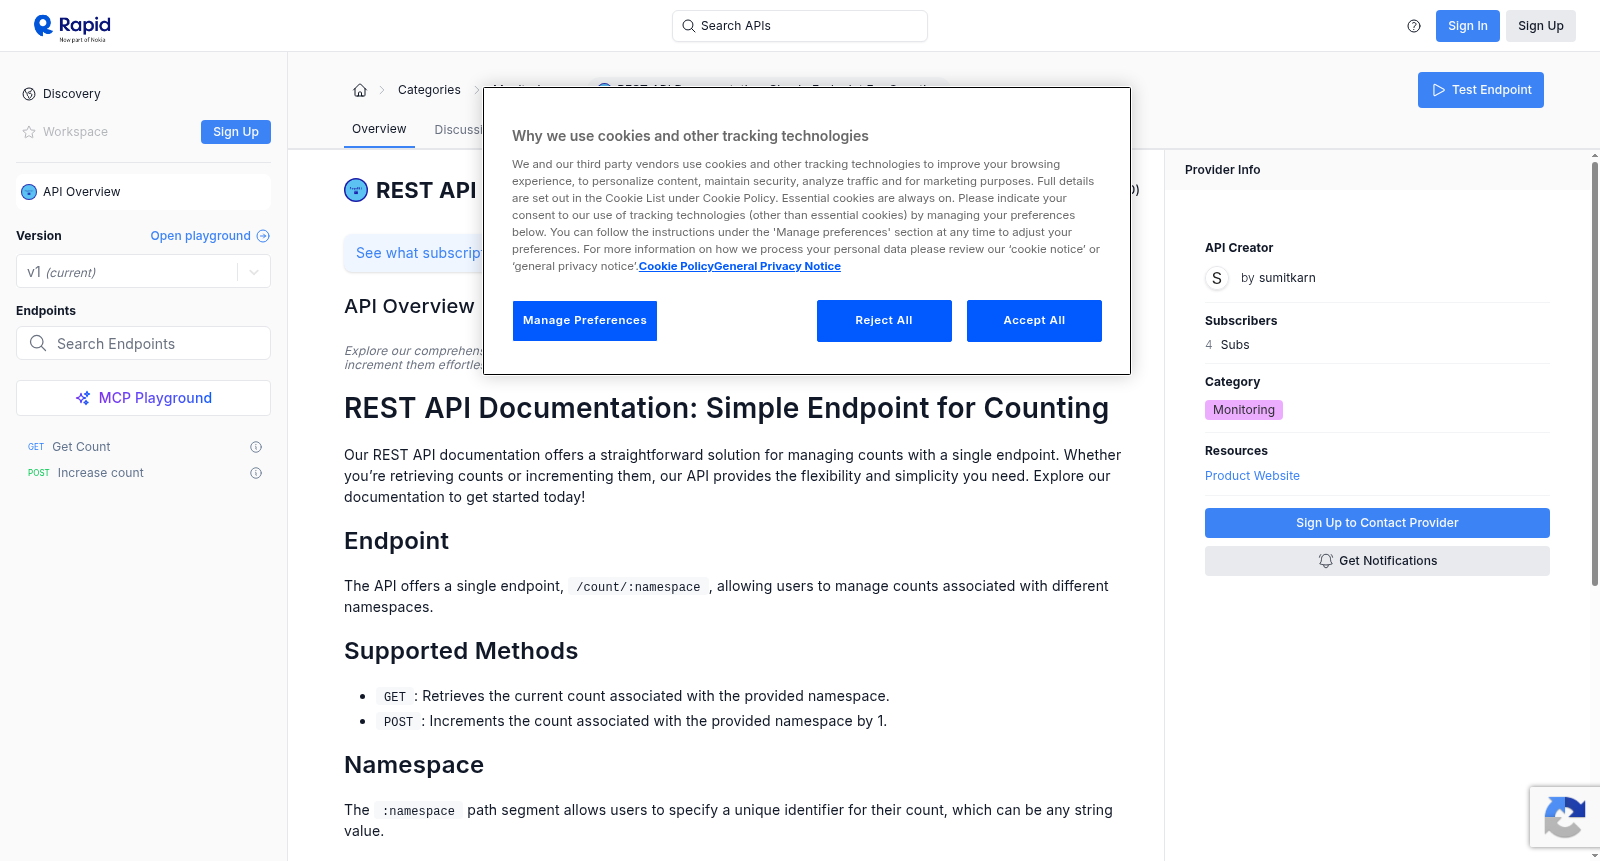Switch to the Overview tab
Screen dimensions: 1600x861
[x=379, y=129]
